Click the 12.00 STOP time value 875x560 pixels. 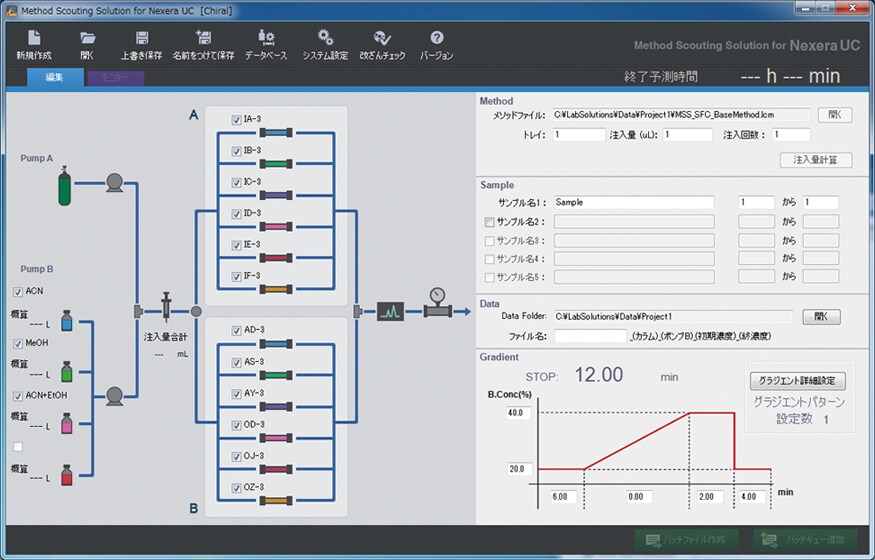click(x=599, y=375)
